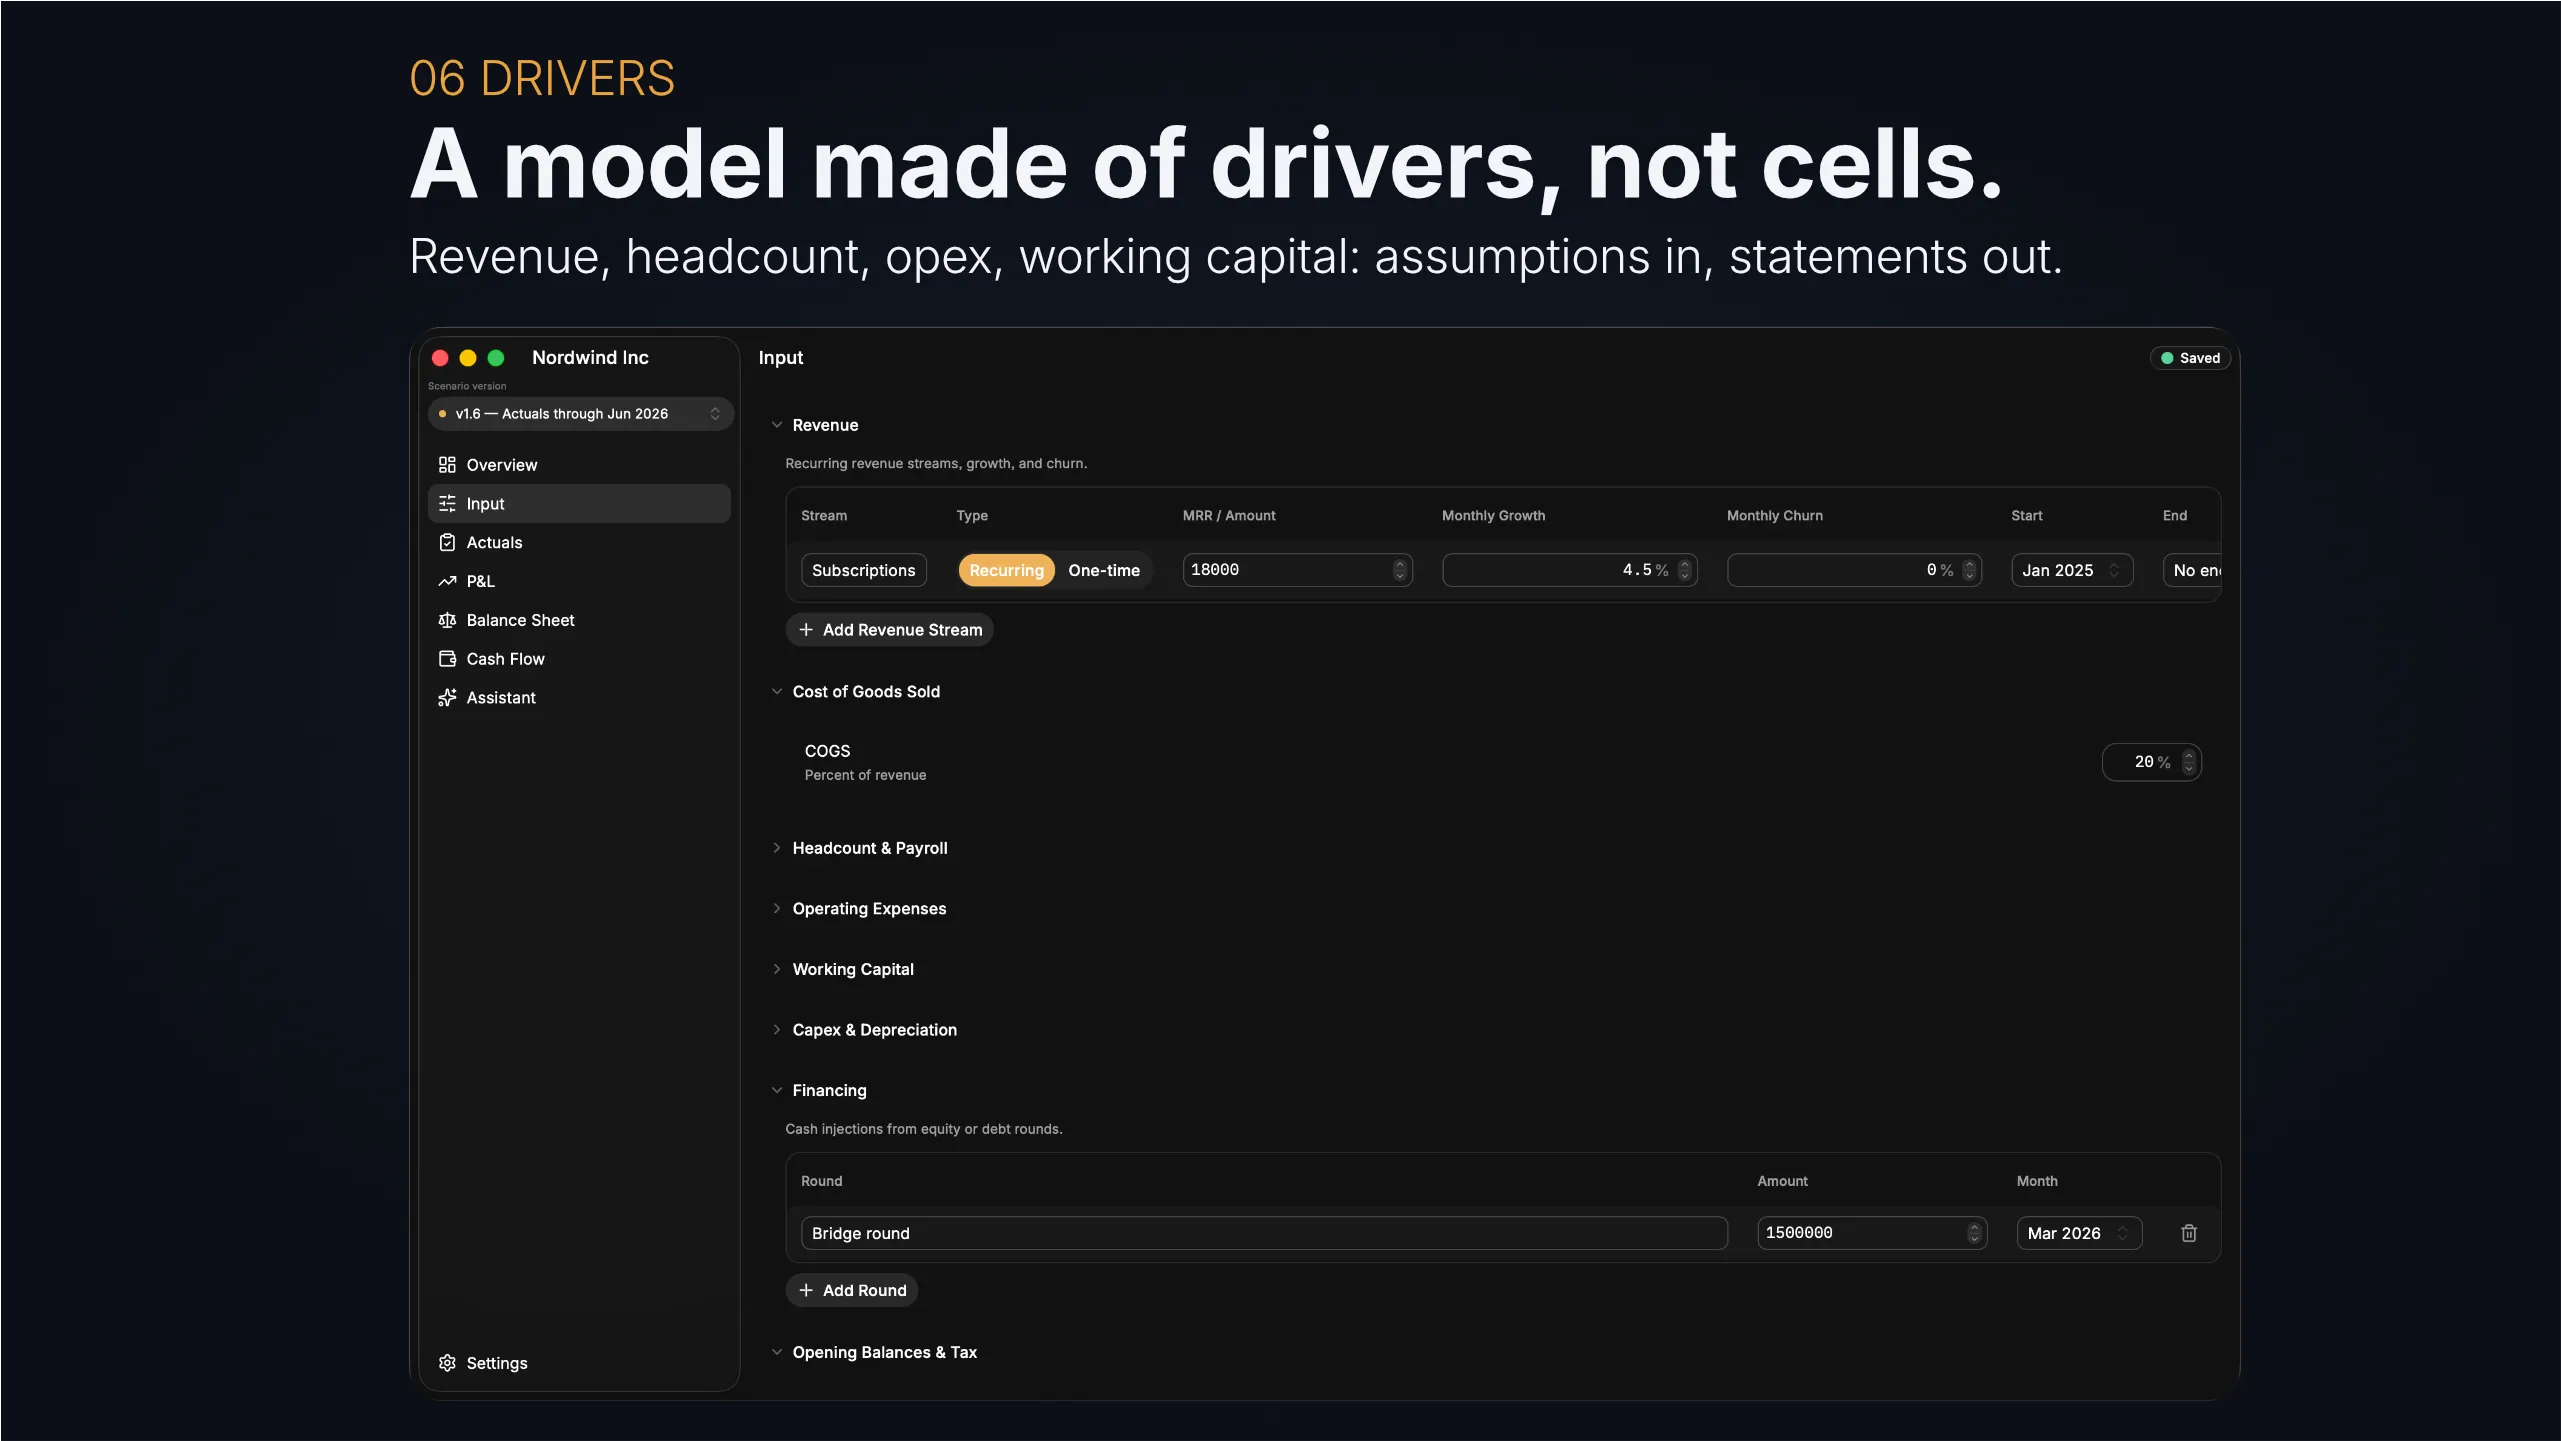Click the MRR amount field 18000
Viewport: 2561px width, 1441px height.
tap(1297, 570)
